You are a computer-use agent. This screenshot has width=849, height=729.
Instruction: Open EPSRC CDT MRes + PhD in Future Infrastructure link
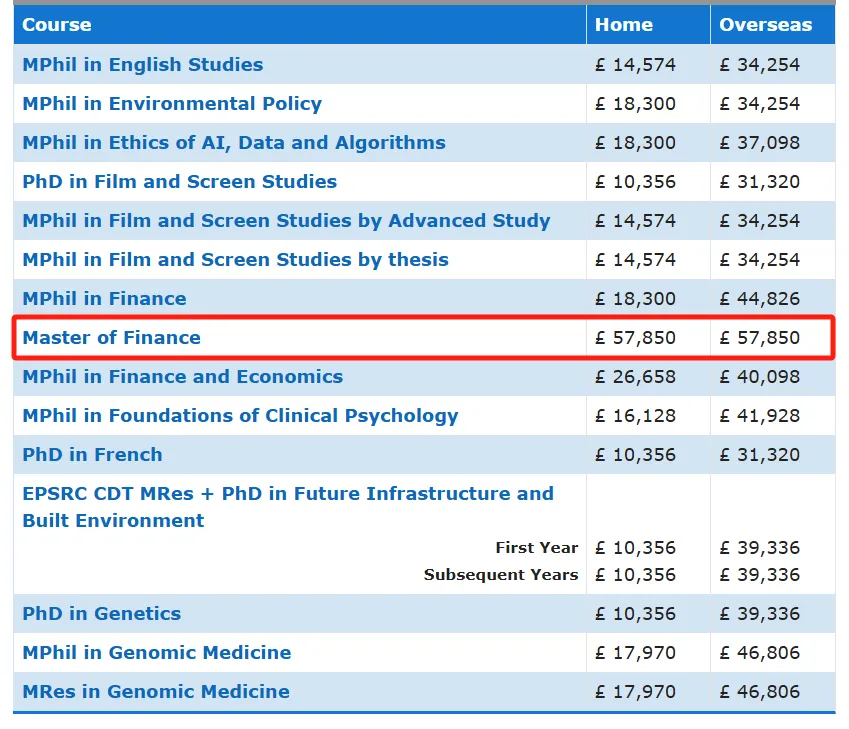[x=287, y=494]
